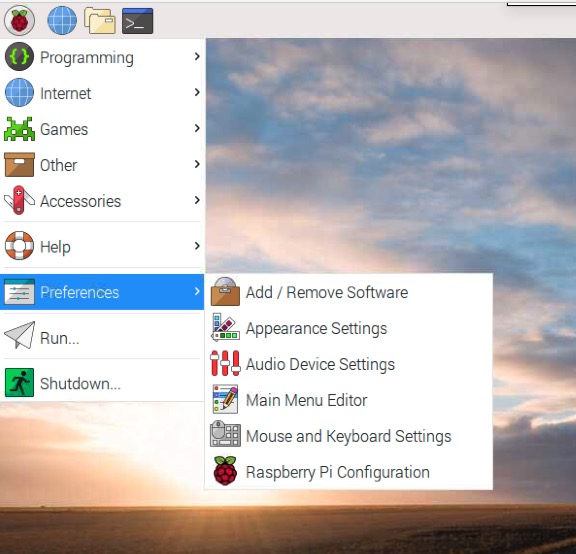This screenshot has width=576, height=554.
Task: Choose Run... from the main menu
Action: click(x=102, y=337)
